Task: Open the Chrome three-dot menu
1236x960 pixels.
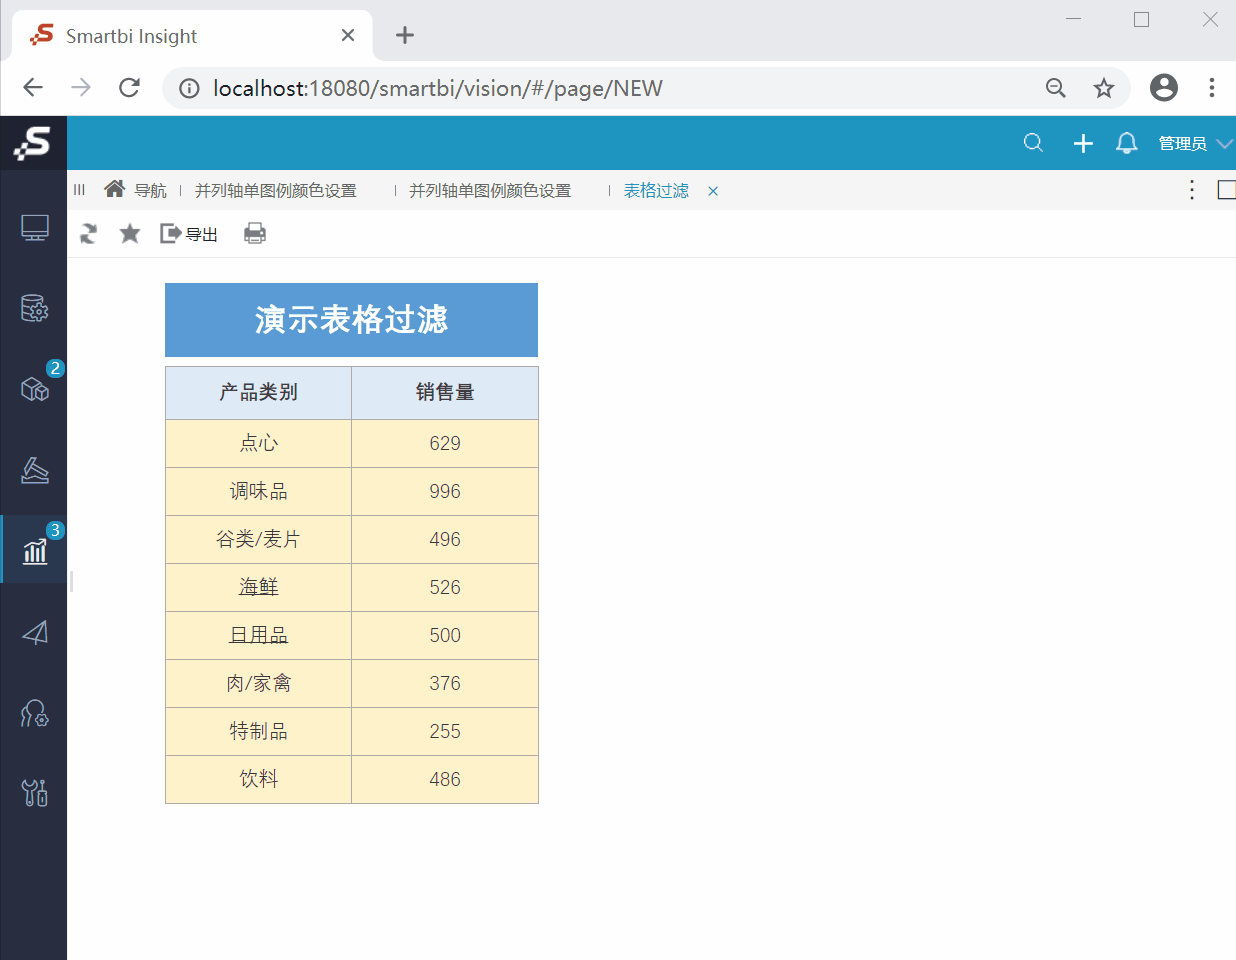Action: (x=1211, y=88)
